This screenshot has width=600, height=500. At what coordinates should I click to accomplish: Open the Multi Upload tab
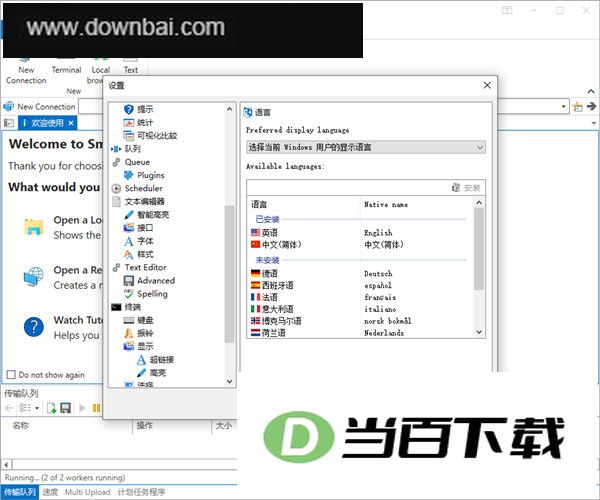[88, 492]
